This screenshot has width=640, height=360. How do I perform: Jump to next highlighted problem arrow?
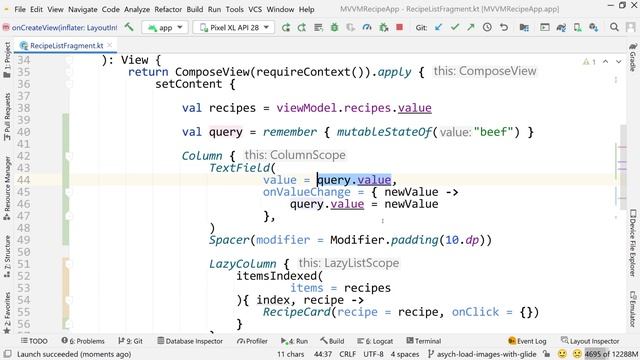point(619,62)
